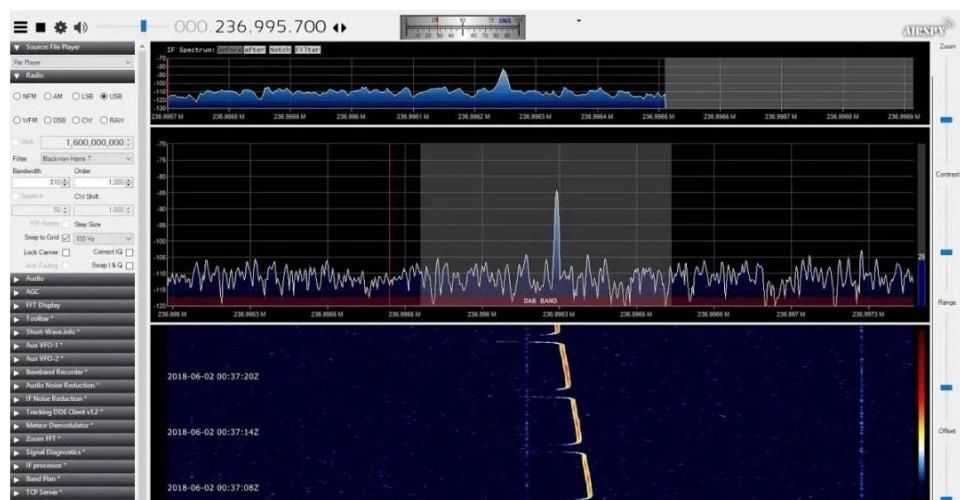The image size is (960, 500).
Task: Enable the Lock Carrier checkbox
Action: point(66,252)
